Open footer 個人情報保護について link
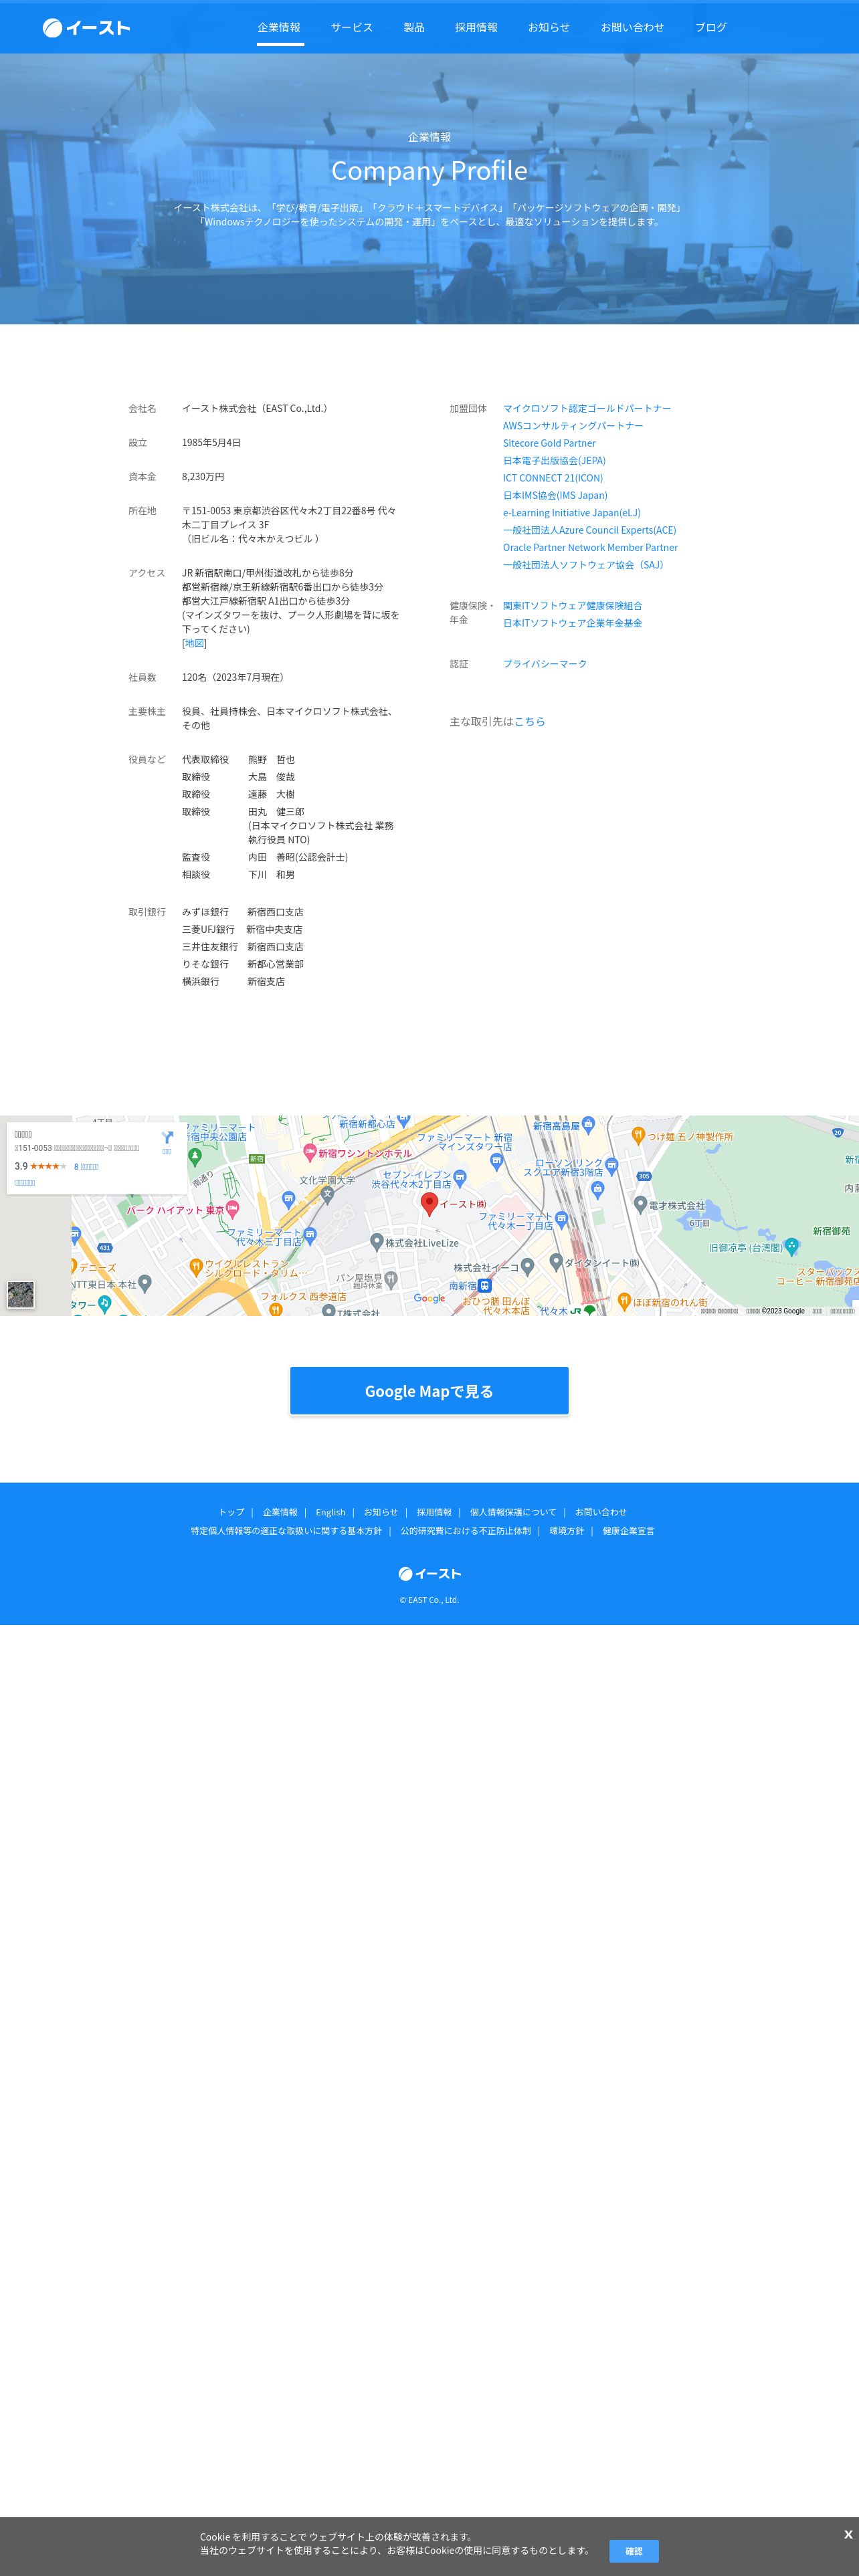Viewport: 859px width, 2576px height. tap(513, 1512)
